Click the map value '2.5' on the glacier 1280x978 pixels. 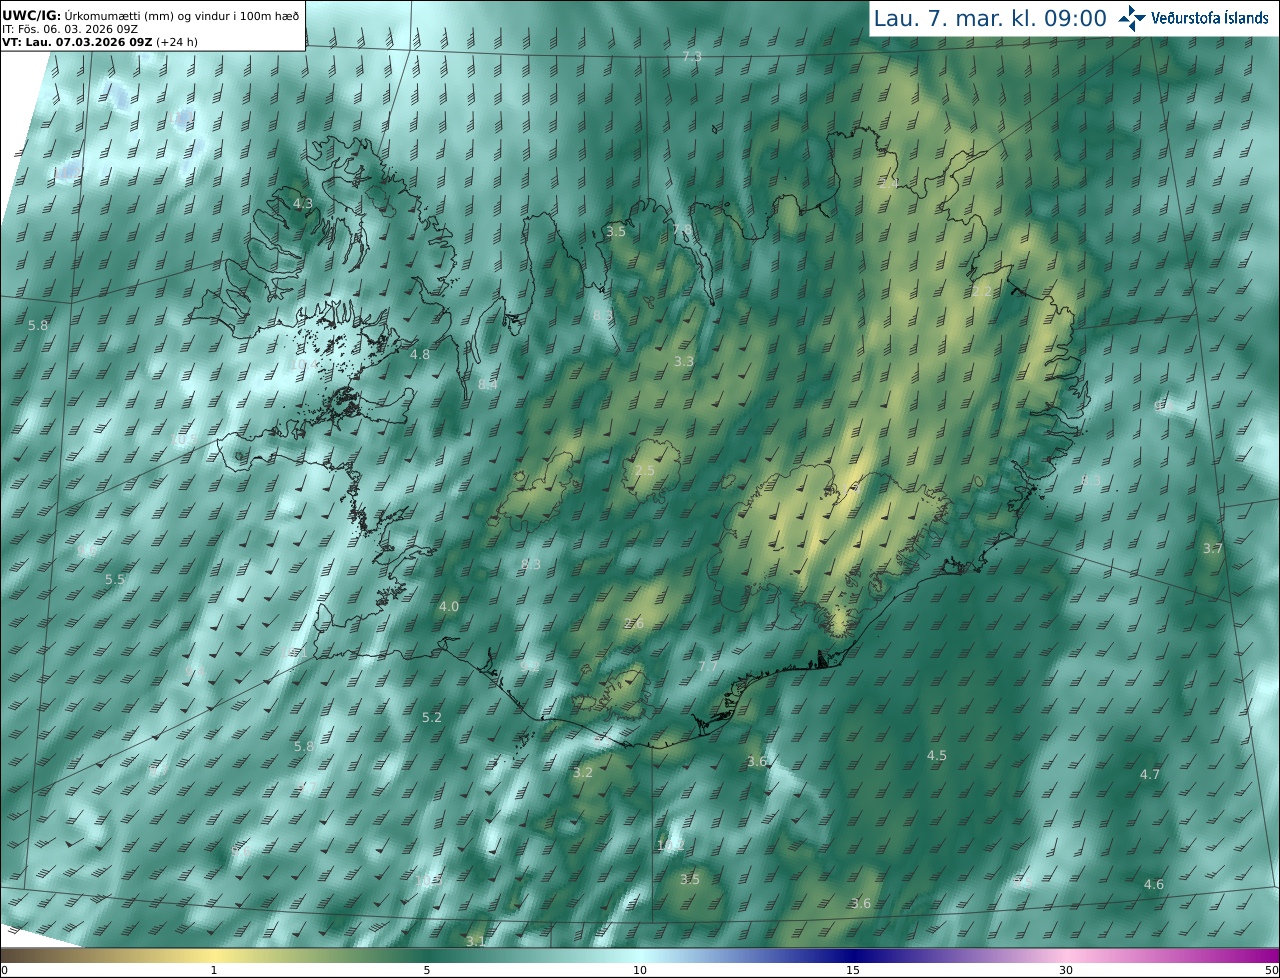click(x=645, y=470)
